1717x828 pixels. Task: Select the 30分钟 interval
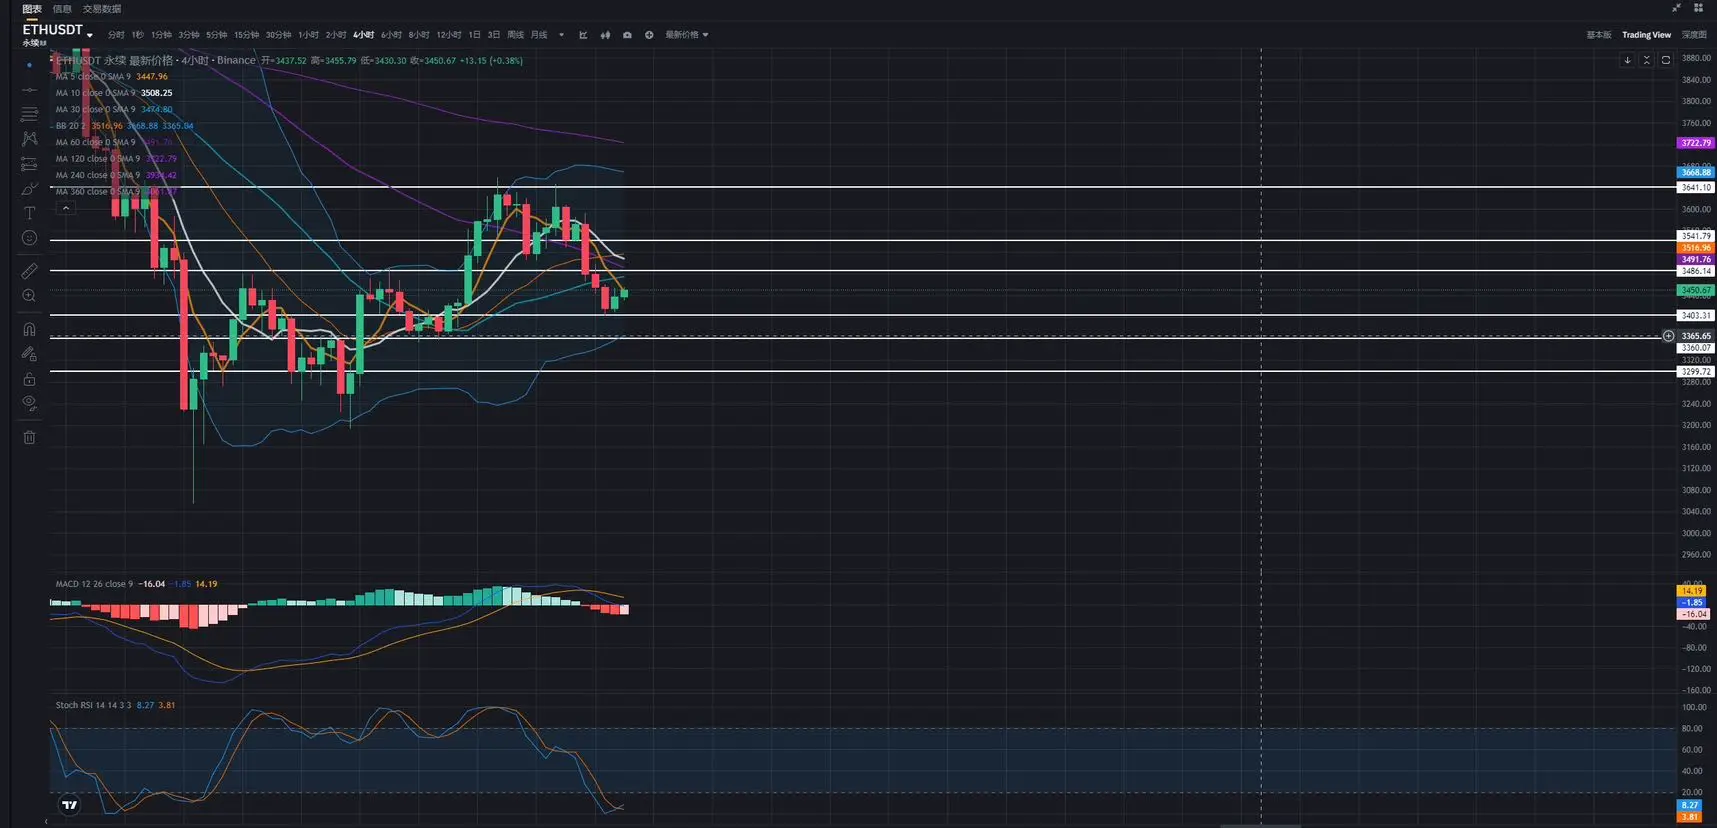click(x=278, y=35)
